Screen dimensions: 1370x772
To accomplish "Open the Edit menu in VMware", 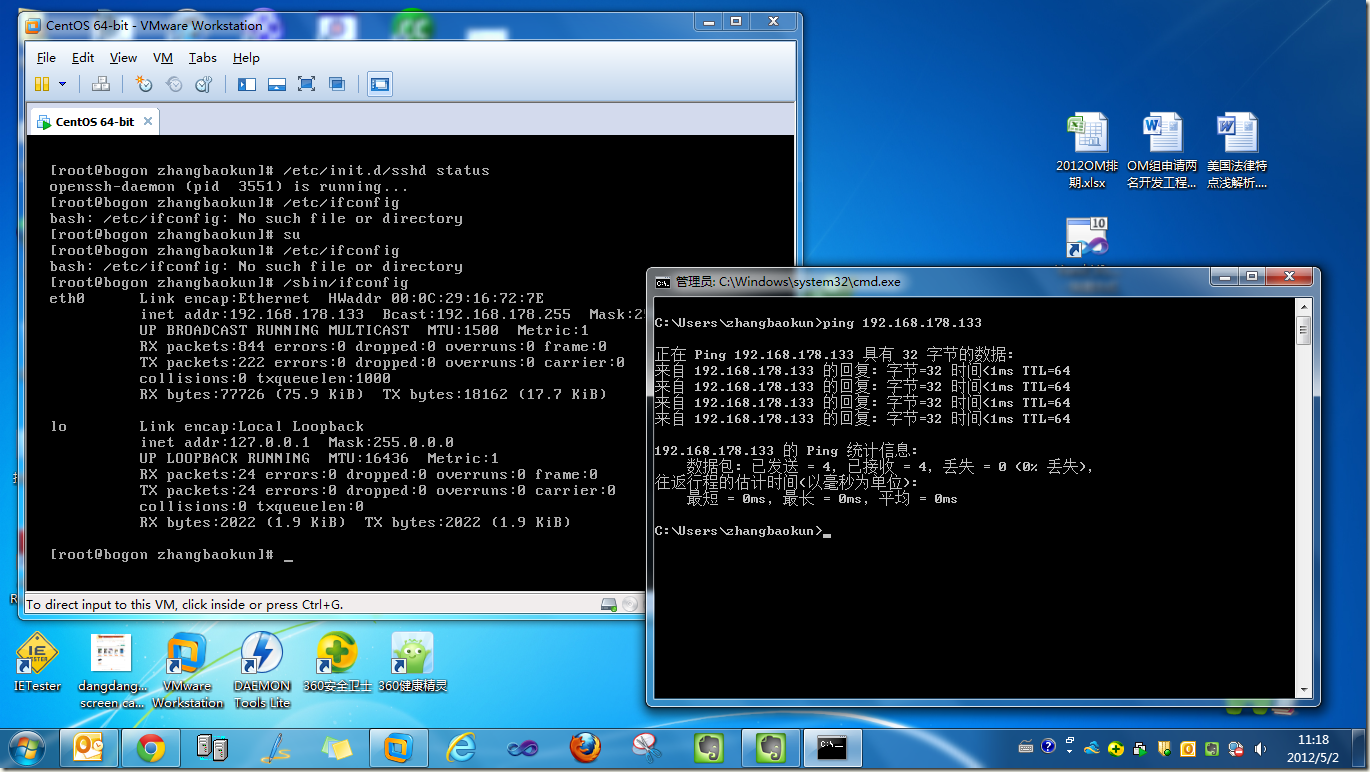I will pyautogui.click(x=83, y=58).
